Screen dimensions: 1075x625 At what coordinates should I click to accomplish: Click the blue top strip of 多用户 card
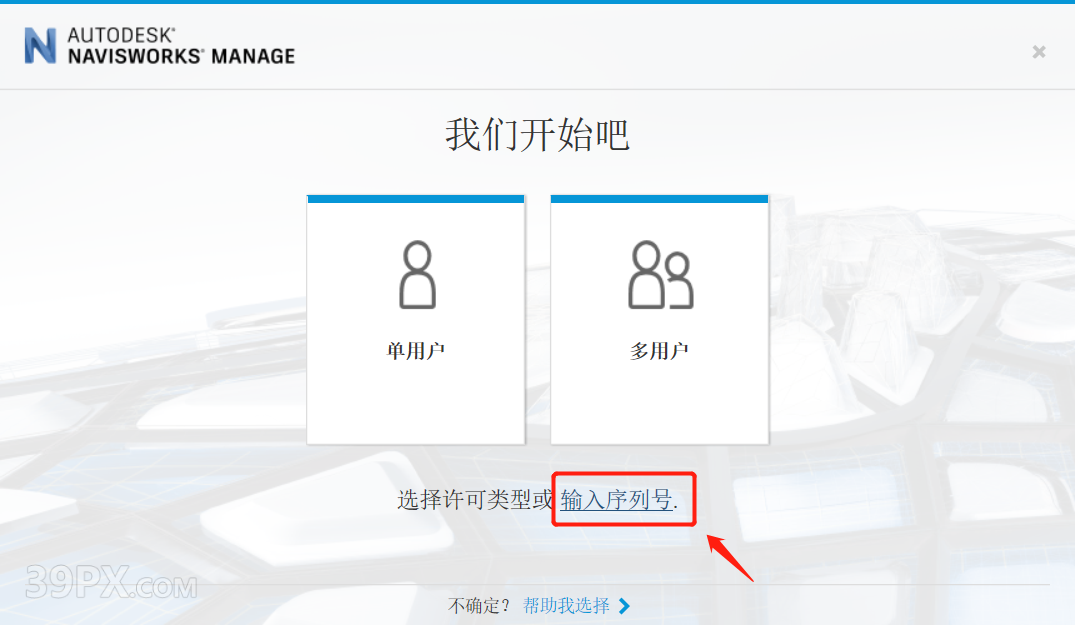point(660,199)
